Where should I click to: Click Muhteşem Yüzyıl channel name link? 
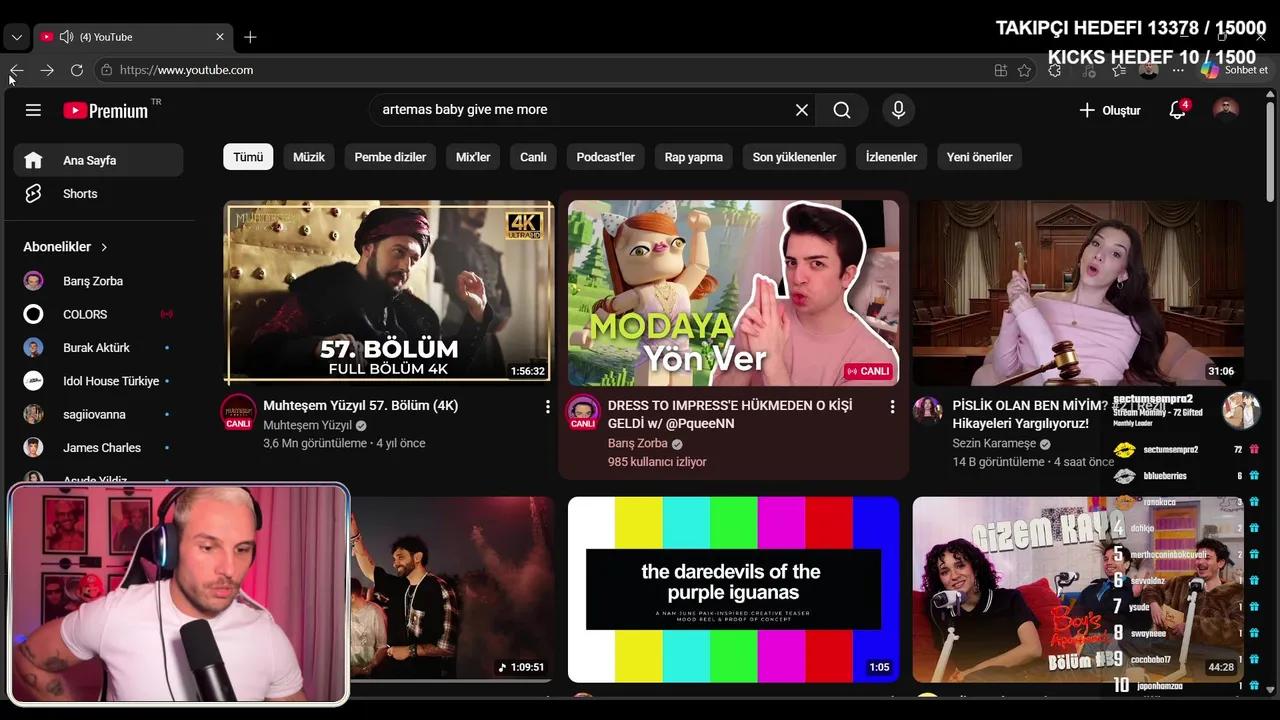(307, 425)
